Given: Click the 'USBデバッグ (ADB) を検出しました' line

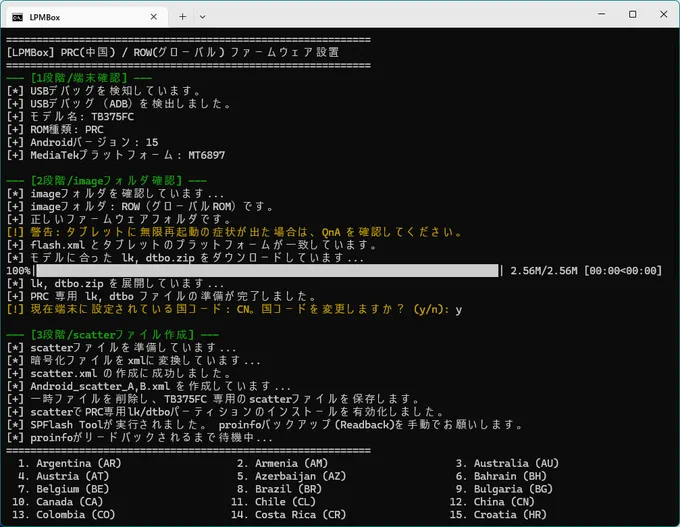Looking at the screenshot, I should [x=119, y=104].
